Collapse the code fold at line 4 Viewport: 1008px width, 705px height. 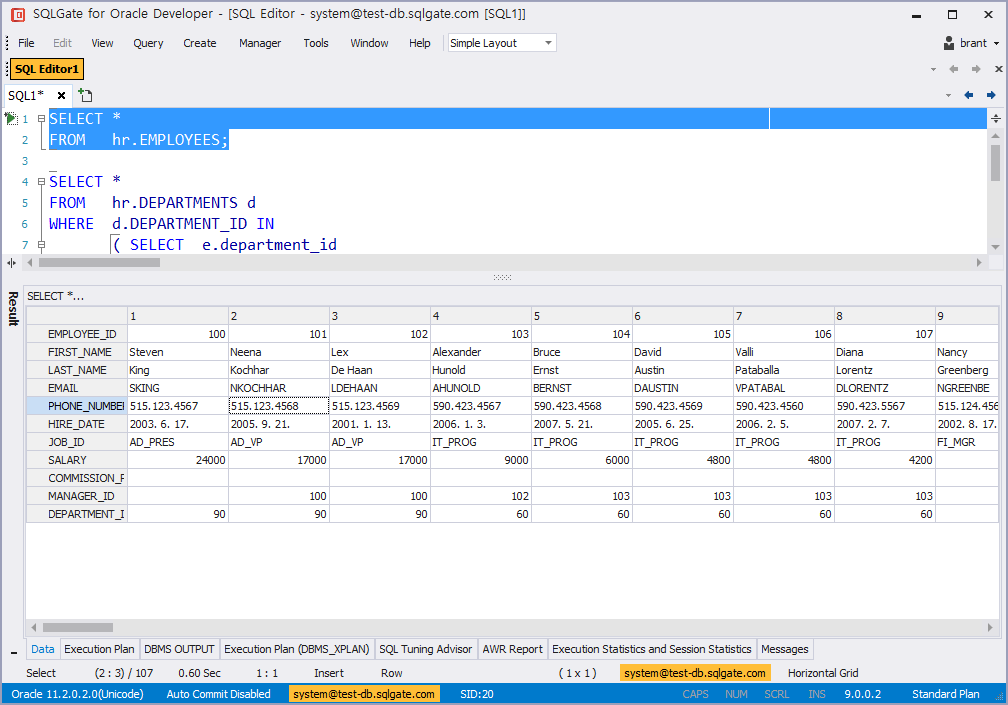click(40, 181)
